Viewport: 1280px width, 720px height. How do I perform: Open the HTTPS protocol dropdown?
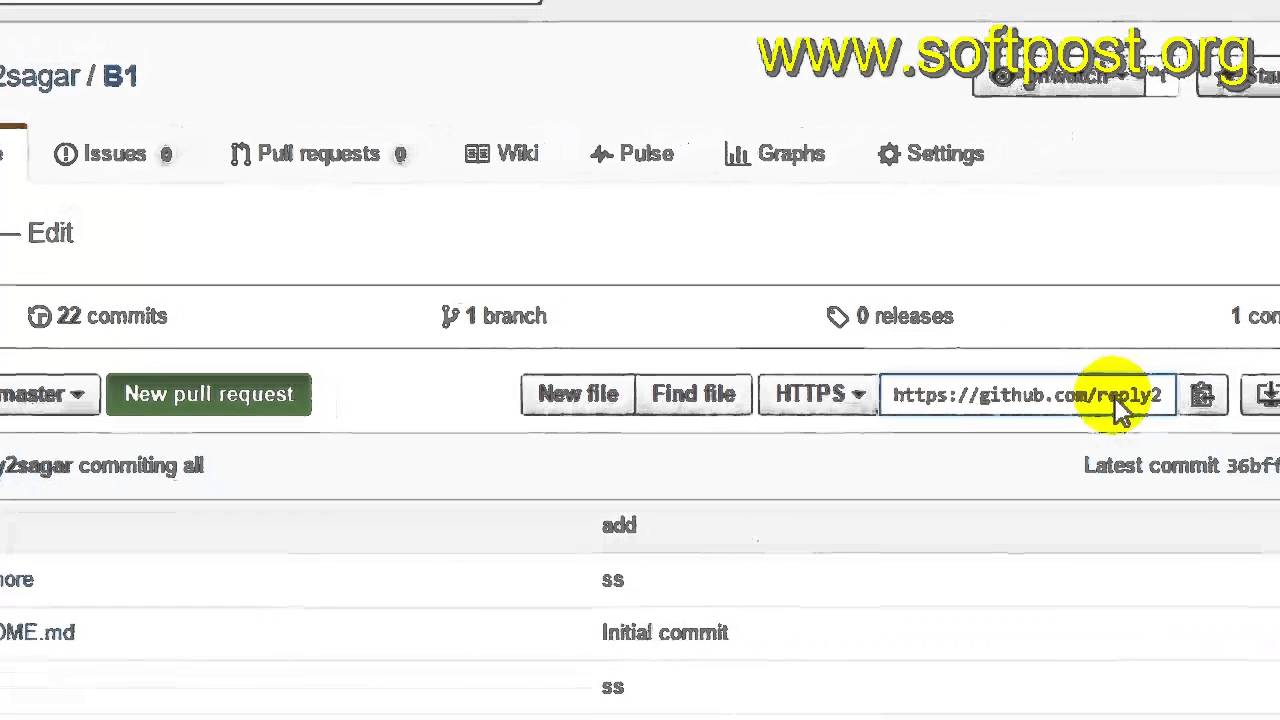click(x=819, y=395)
